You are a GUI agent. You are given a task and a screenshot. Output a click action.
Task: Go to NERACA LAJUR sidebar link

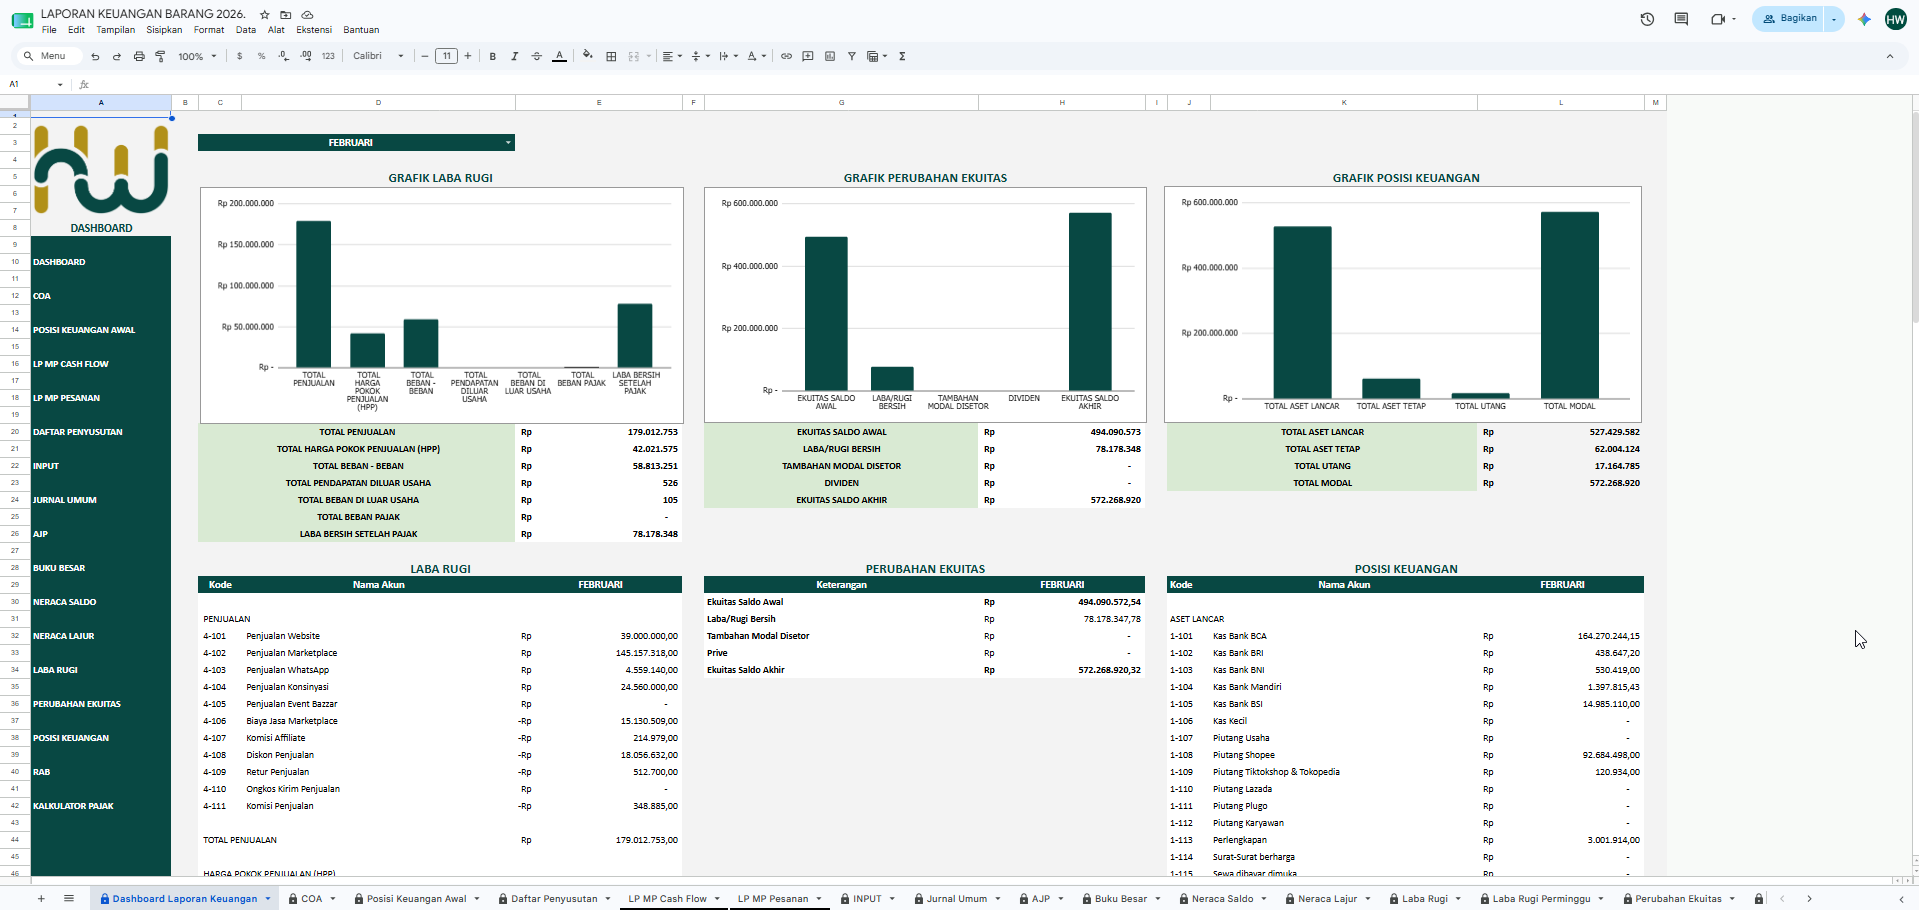64,636
